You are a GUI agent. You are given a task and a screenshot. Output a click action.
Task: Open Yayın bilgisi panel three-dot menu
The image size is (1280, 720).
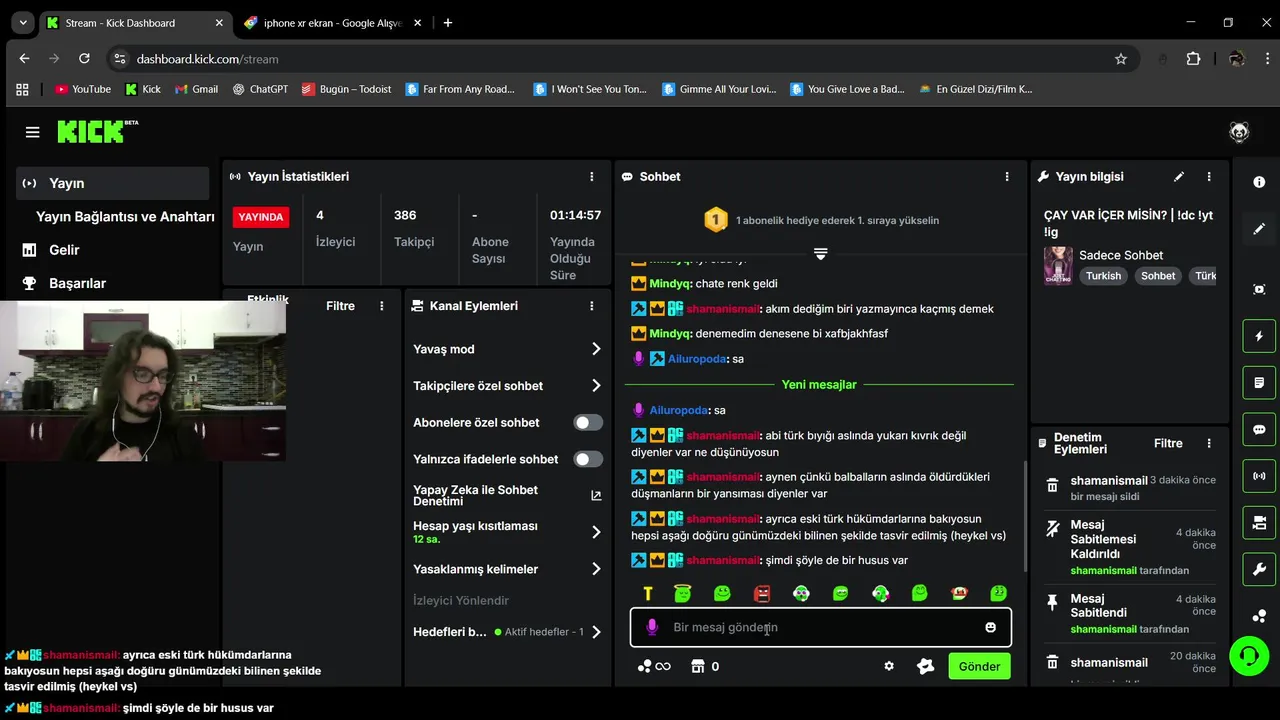[1209, 176]
